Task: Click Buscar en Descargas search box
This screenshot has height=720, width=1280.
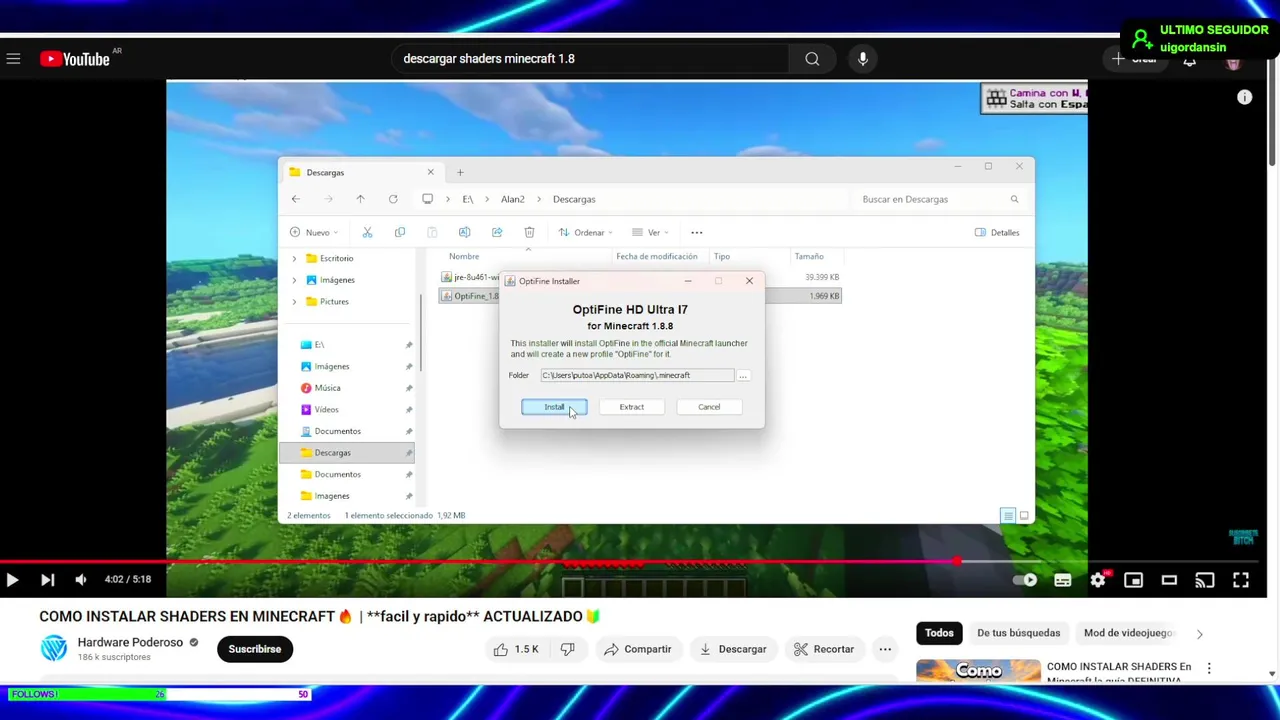Action: pyautogui.click(x=940, y=199)
